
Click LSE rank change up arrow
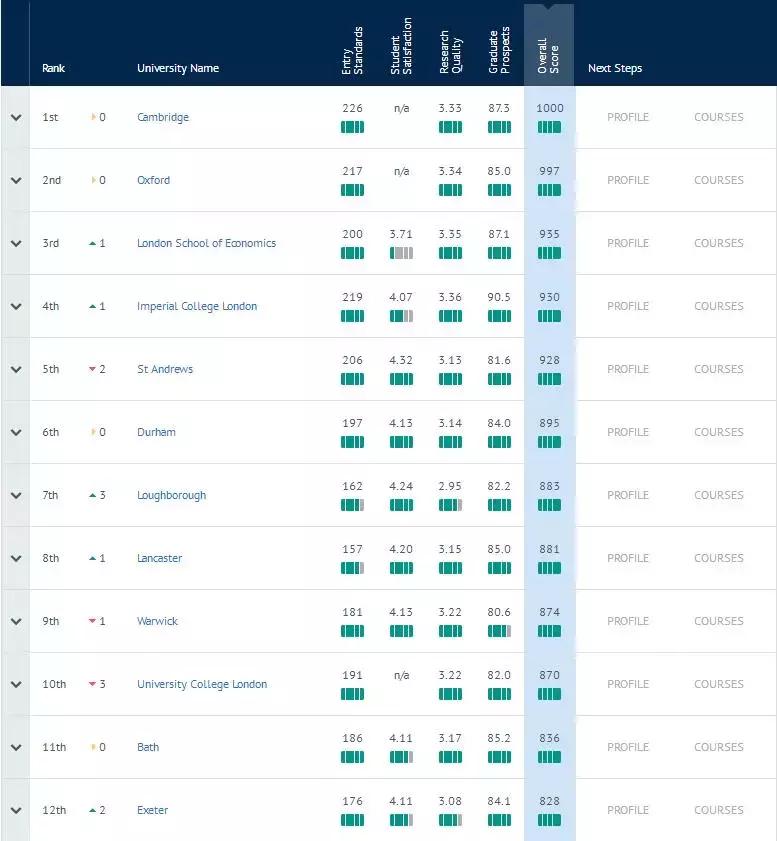[92, 244]
